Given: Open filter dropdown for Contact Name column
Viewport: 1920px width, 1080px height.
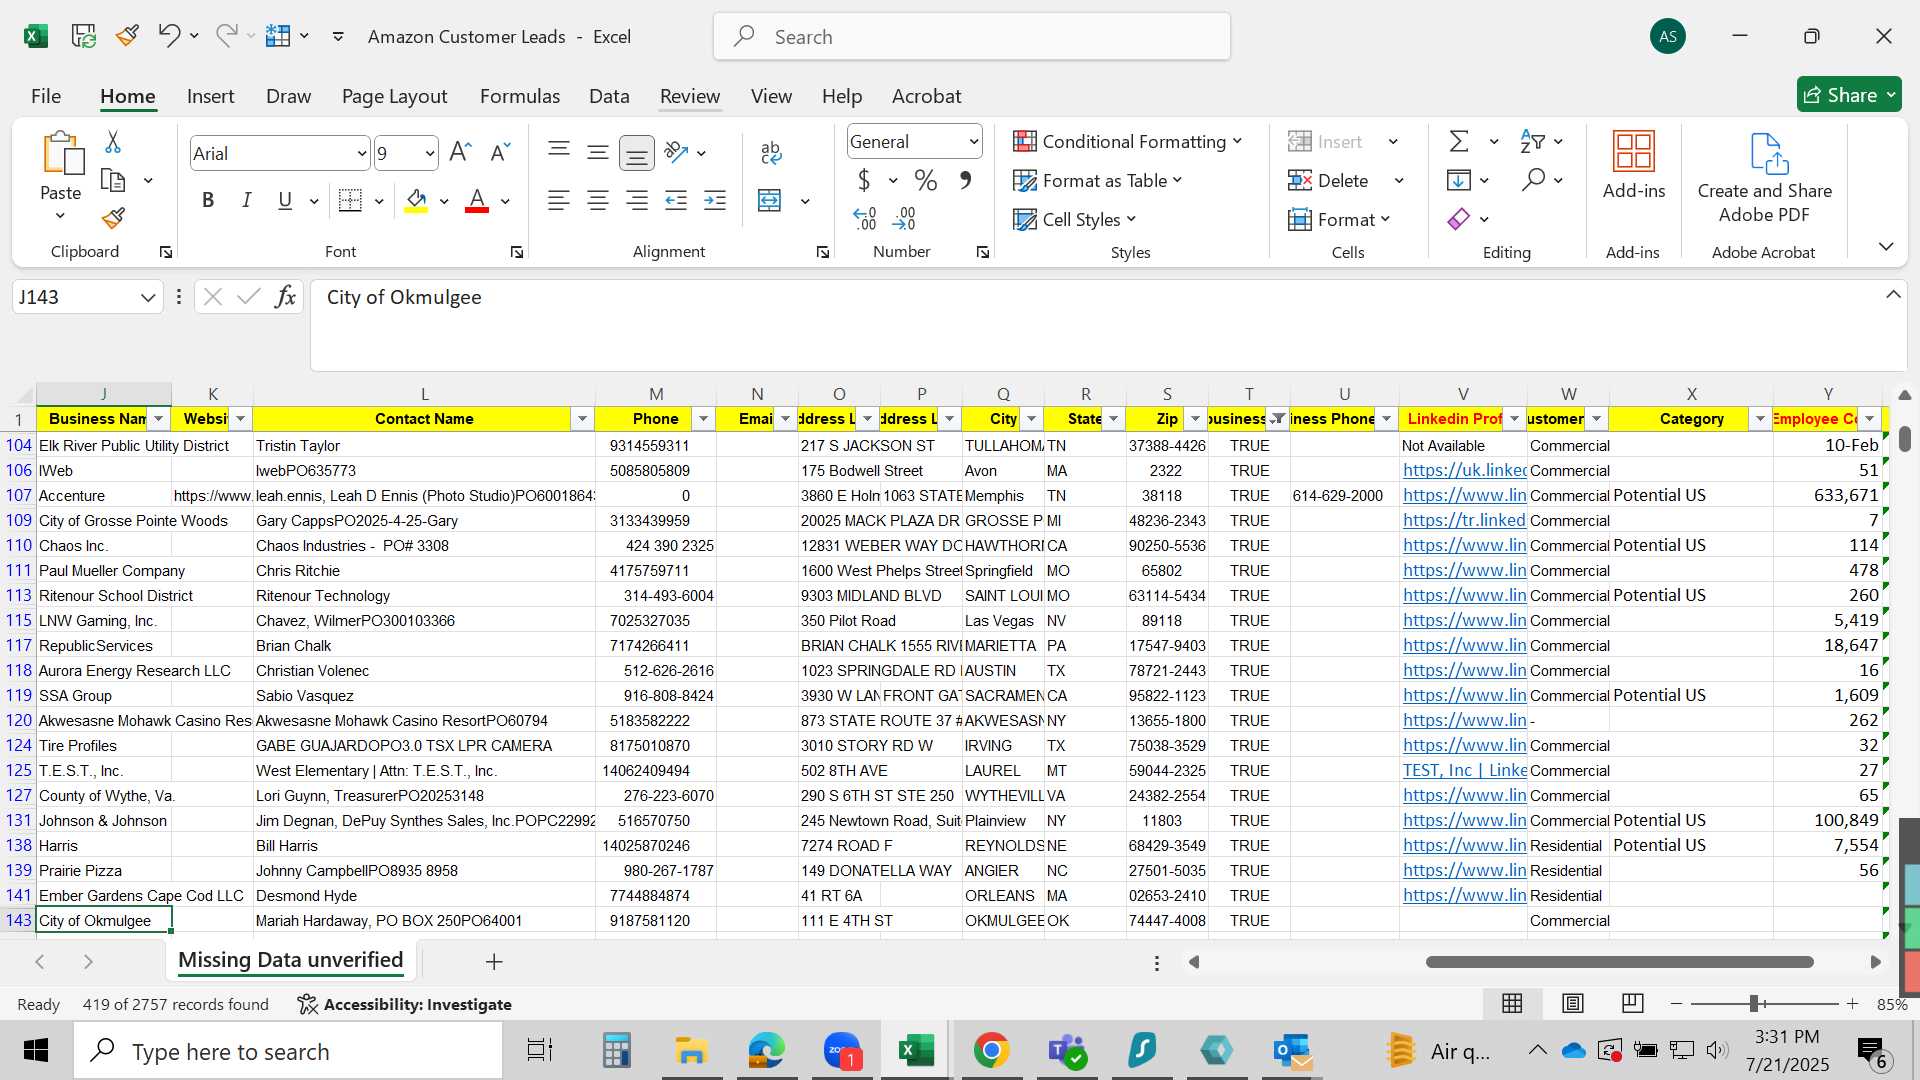Looking at the screenshot, I should pos(582,419).
